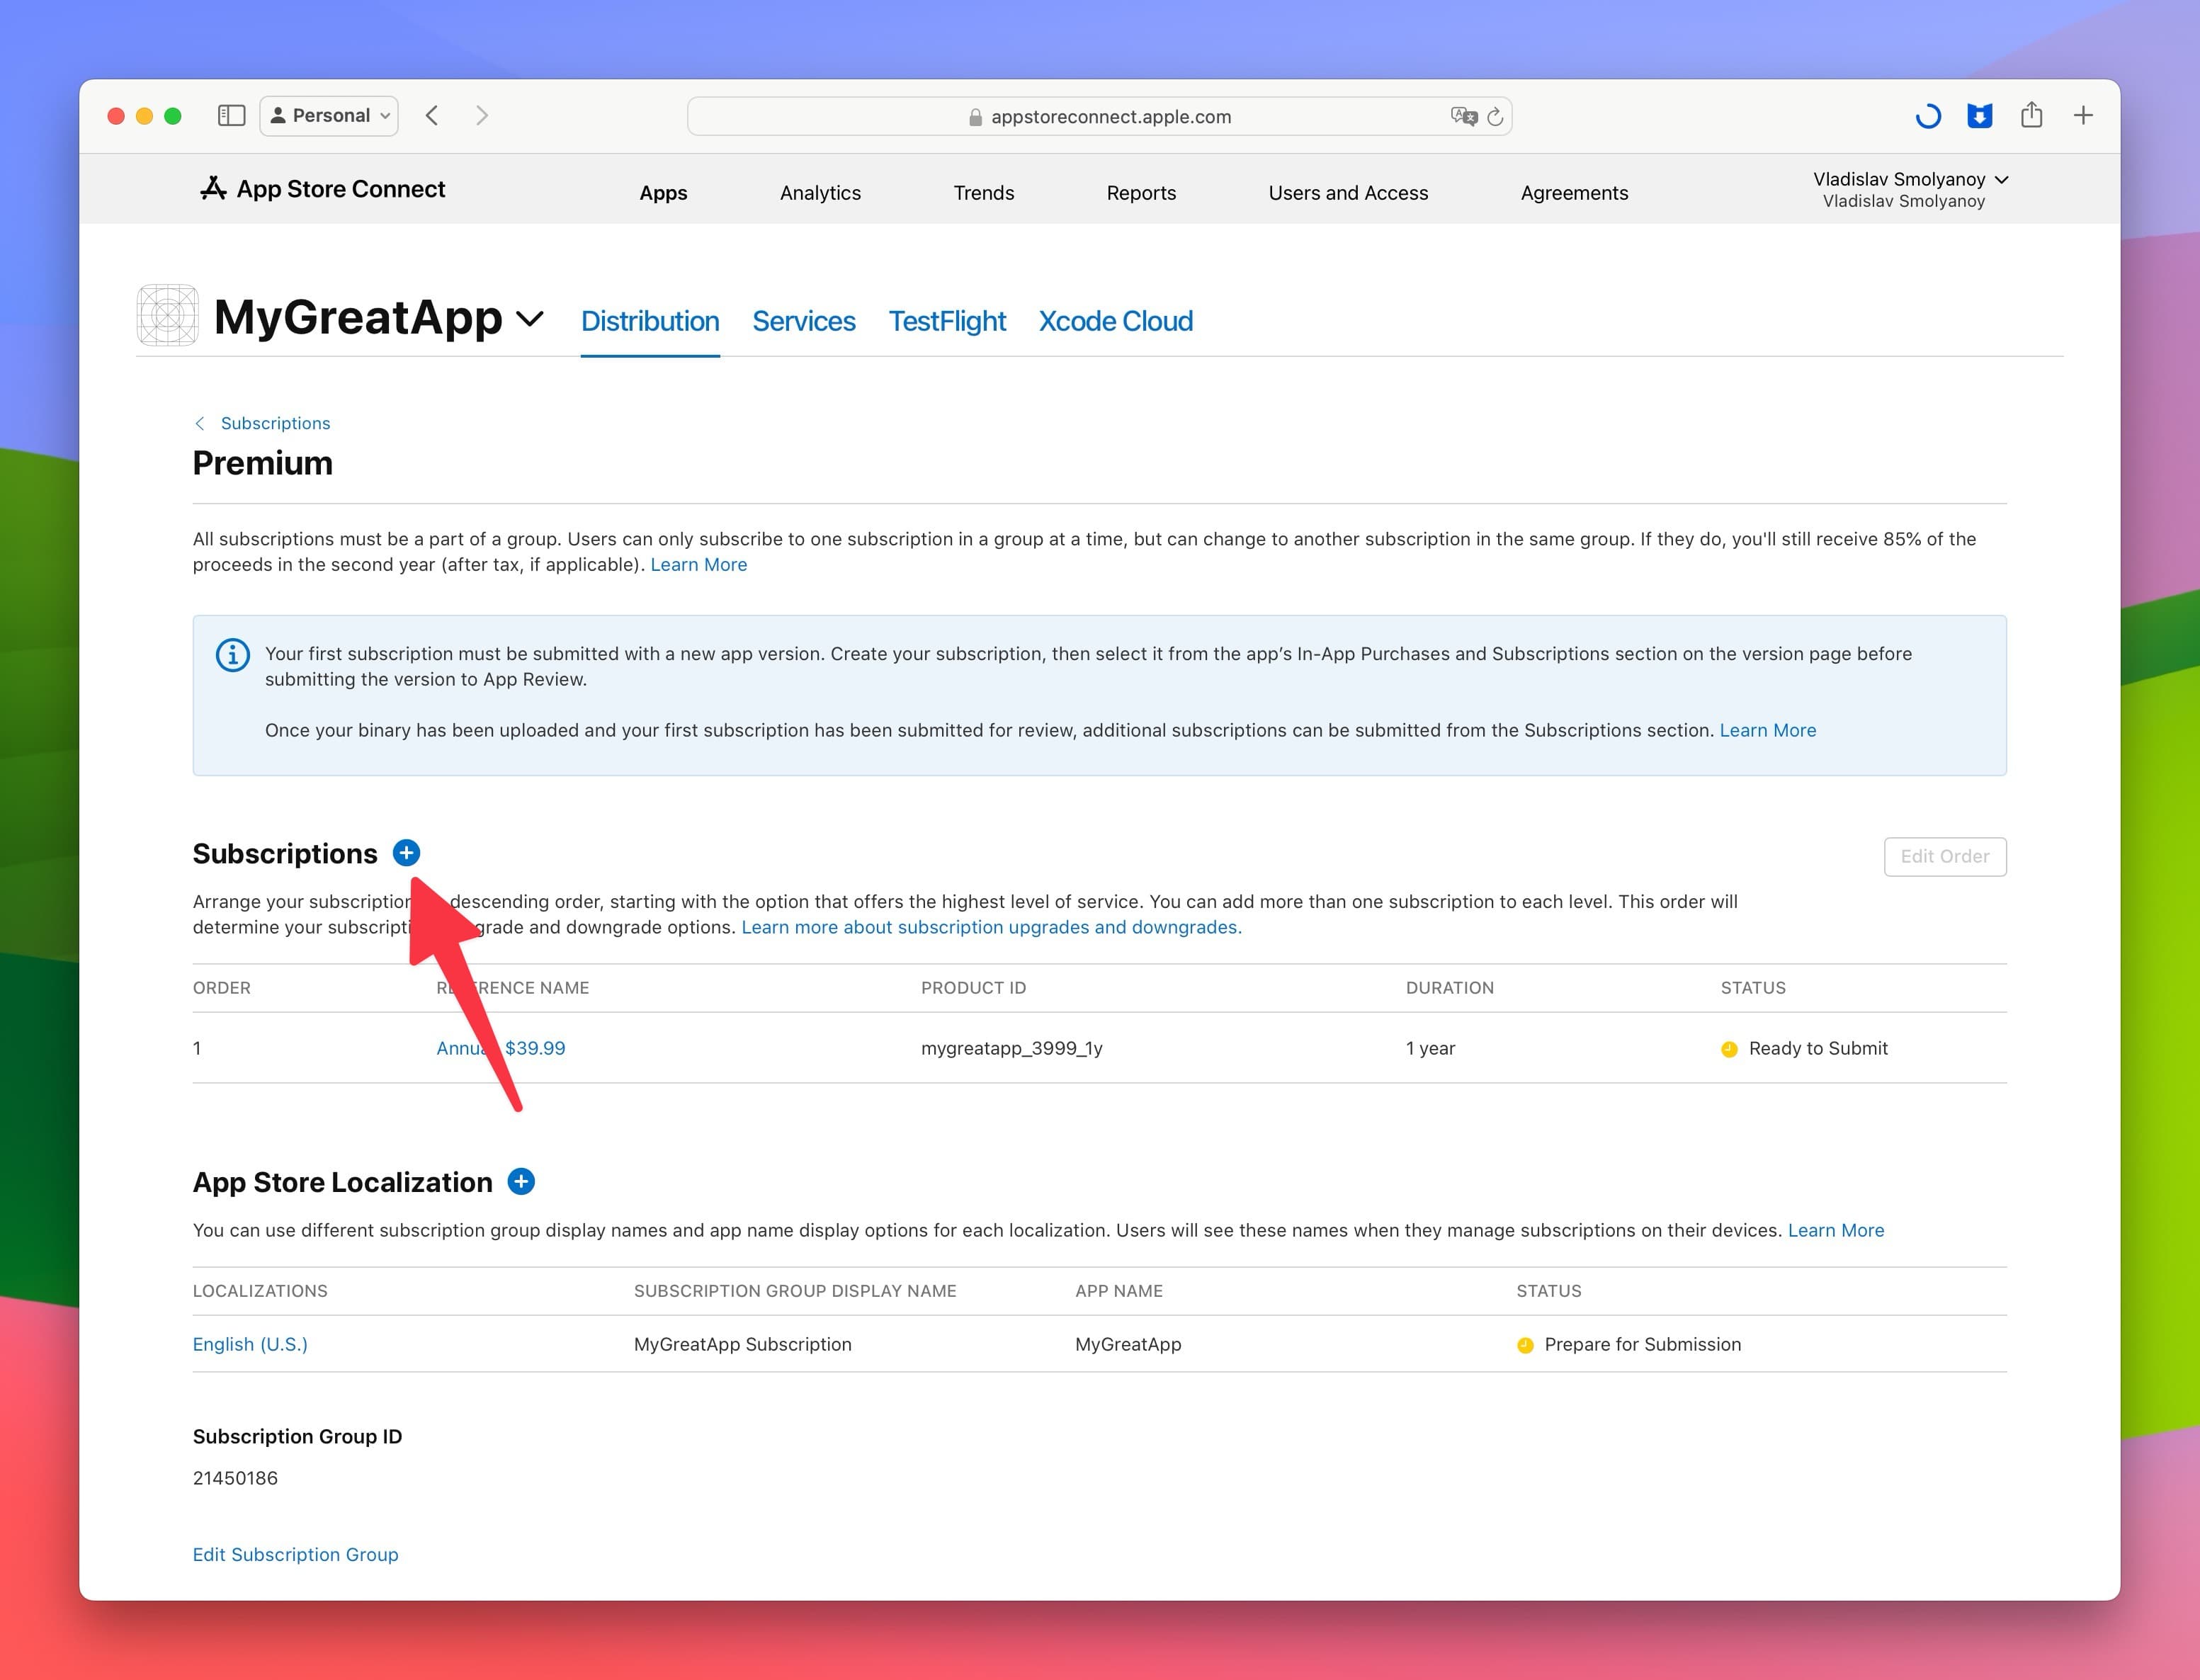This screenshot has width=2200, height=1680.
Task: Click Edit Subscription Group link
Action: point(295,1553)
